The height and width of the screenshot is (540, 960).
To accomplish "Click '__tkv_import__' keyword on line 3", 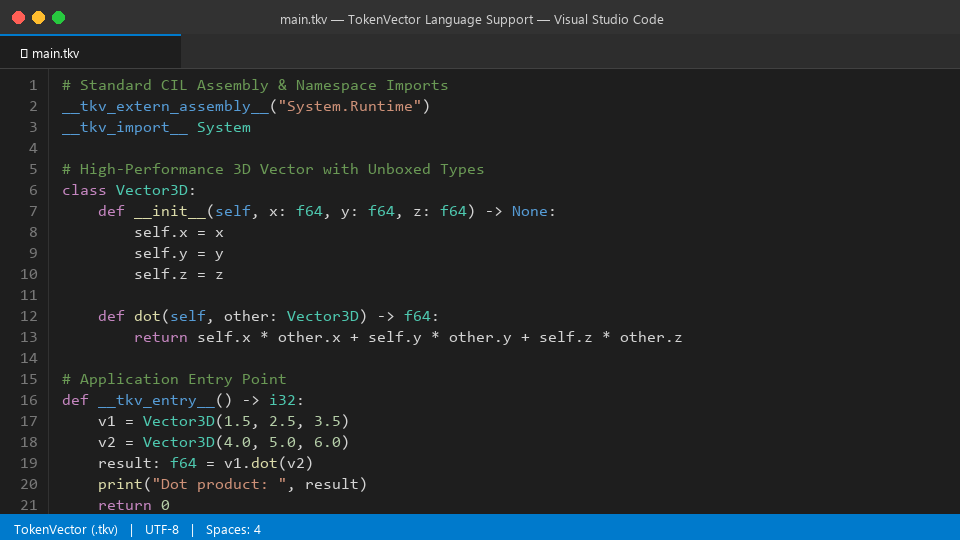I will (x=125, y=127).
